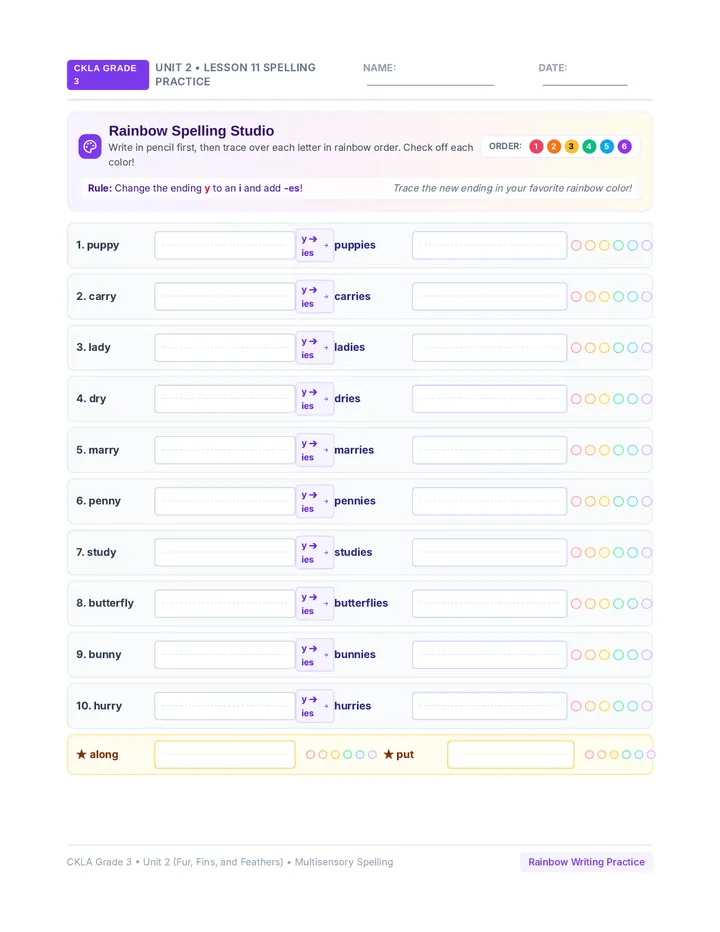Check the red circle in marry row
Image resolution: width=720 pixels, height=932 pixels.
(x=576, y=450)
